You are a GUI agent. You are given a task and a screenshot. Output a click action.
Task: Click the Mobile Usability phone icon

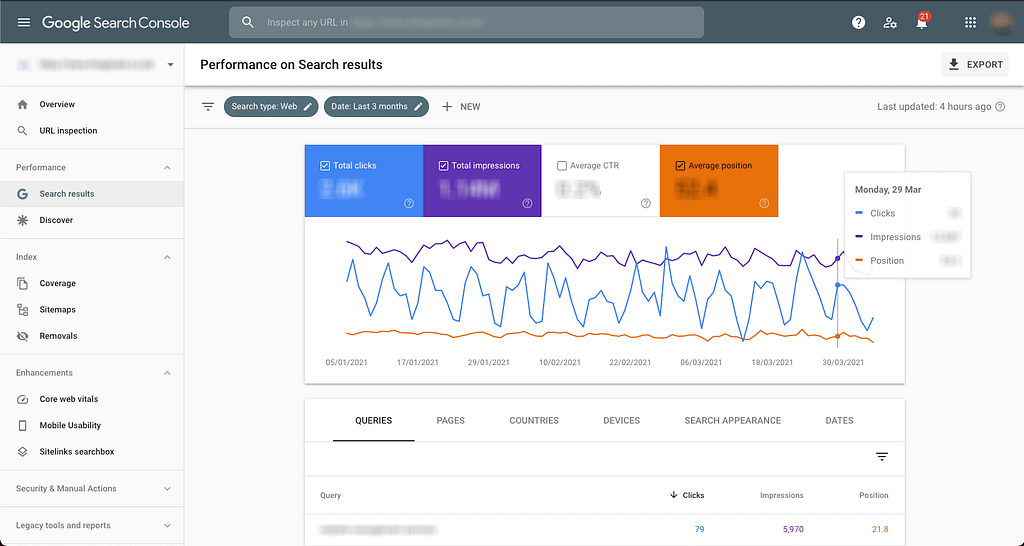tap(22, 425)
